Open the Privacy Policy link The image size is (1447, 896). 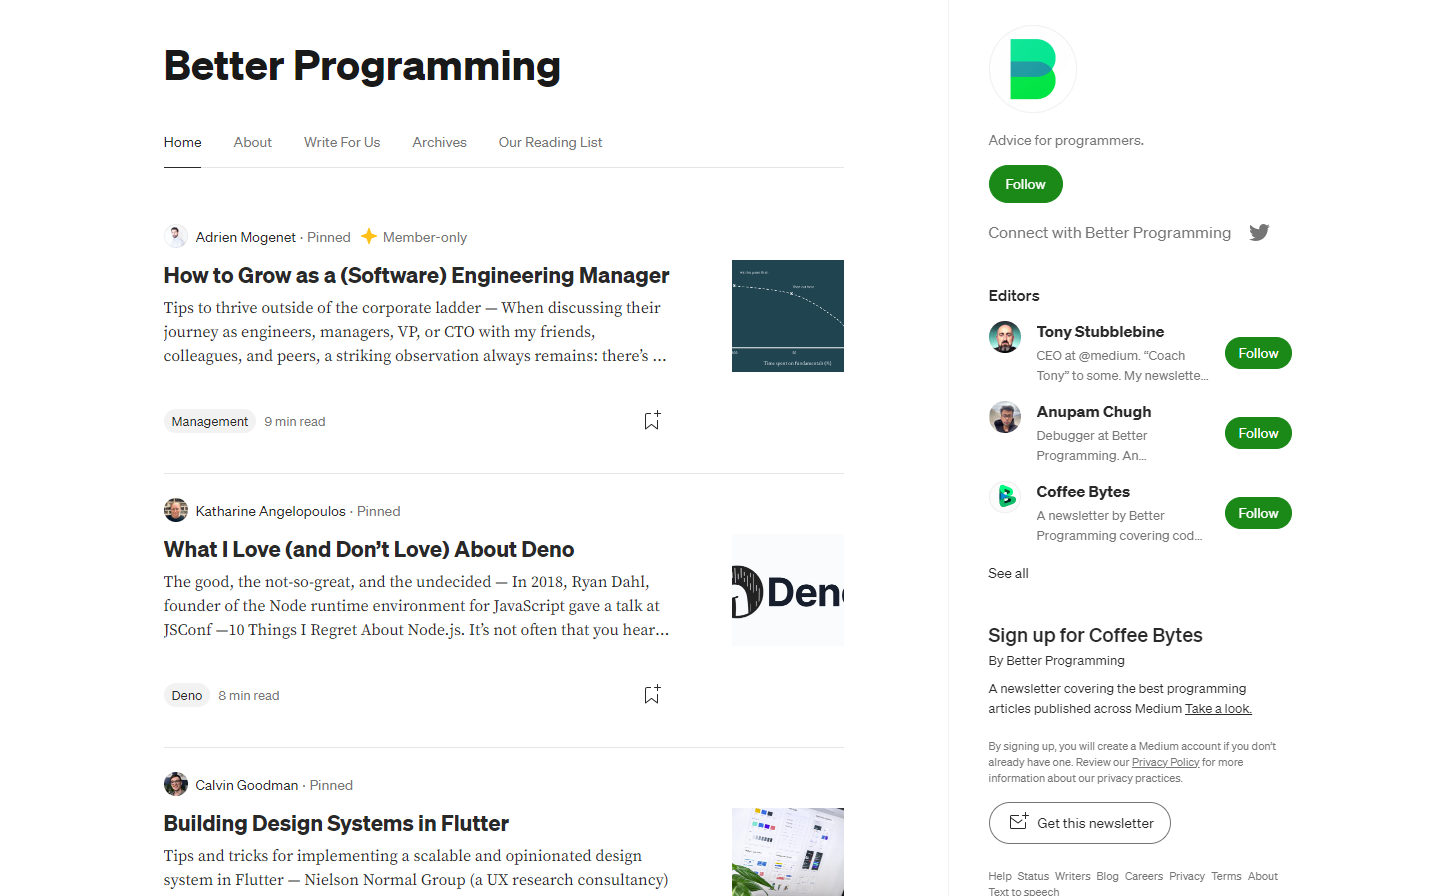coord(1165,762)
